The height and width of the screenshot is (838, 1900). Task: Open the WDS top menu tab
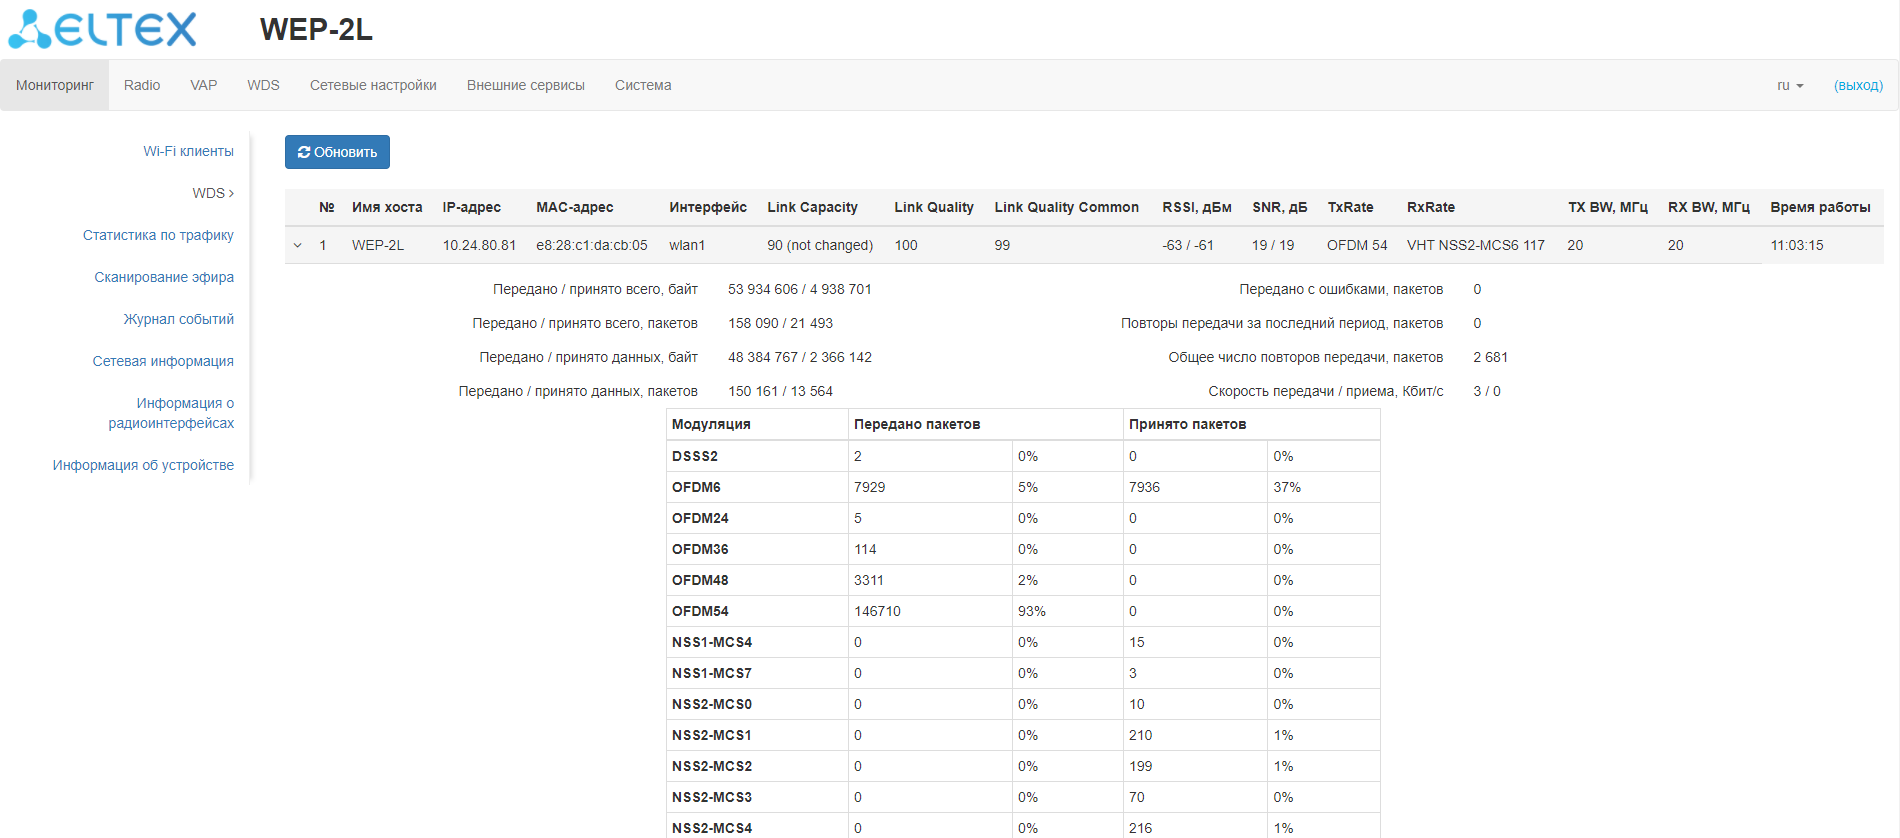coord(263,85)
